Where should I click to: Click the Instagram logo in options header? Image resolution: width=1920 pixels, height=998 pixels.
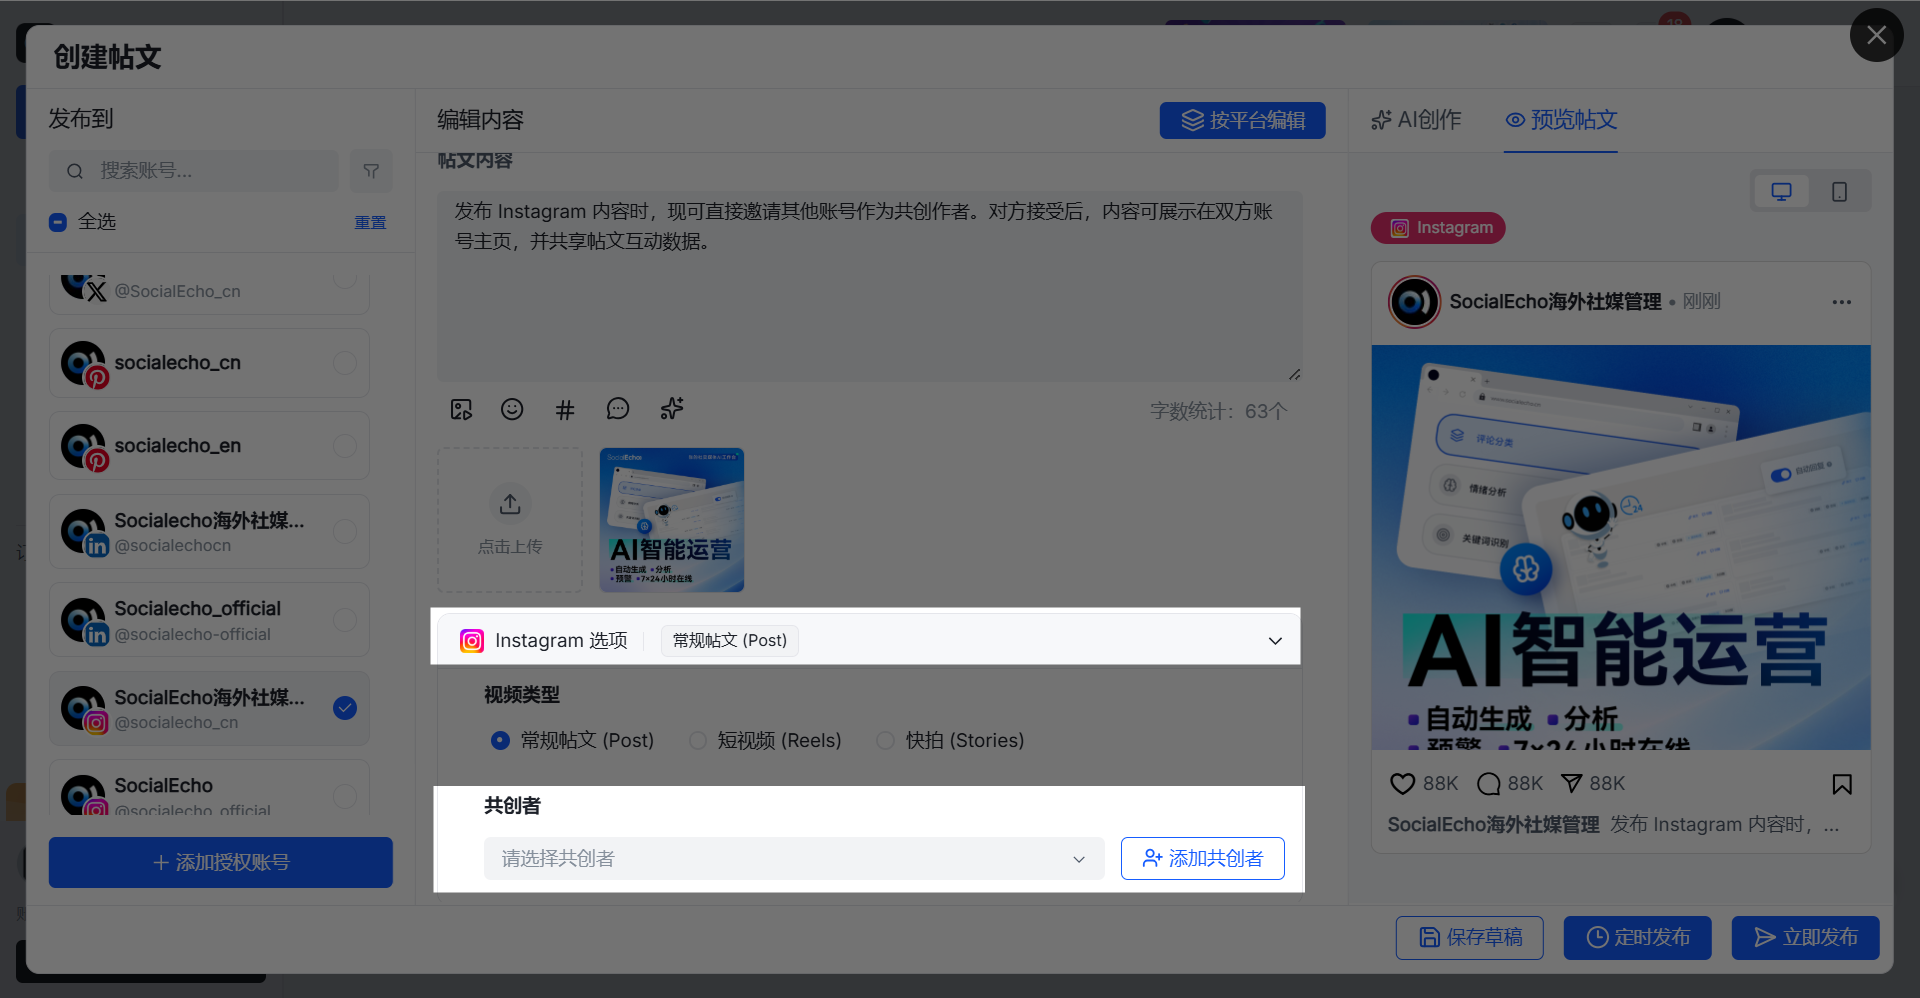(472, 641)
